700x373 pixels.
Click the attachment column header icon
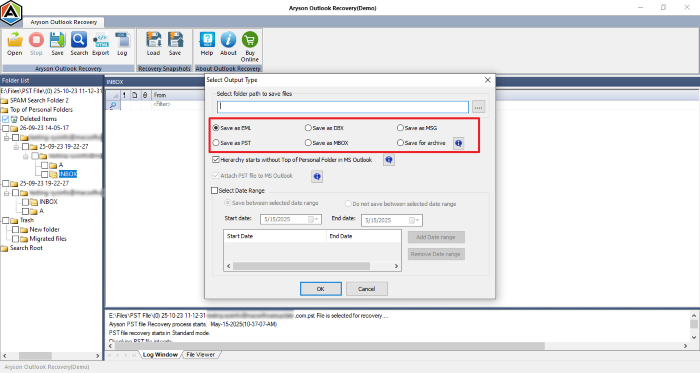[x=145, y=95]
